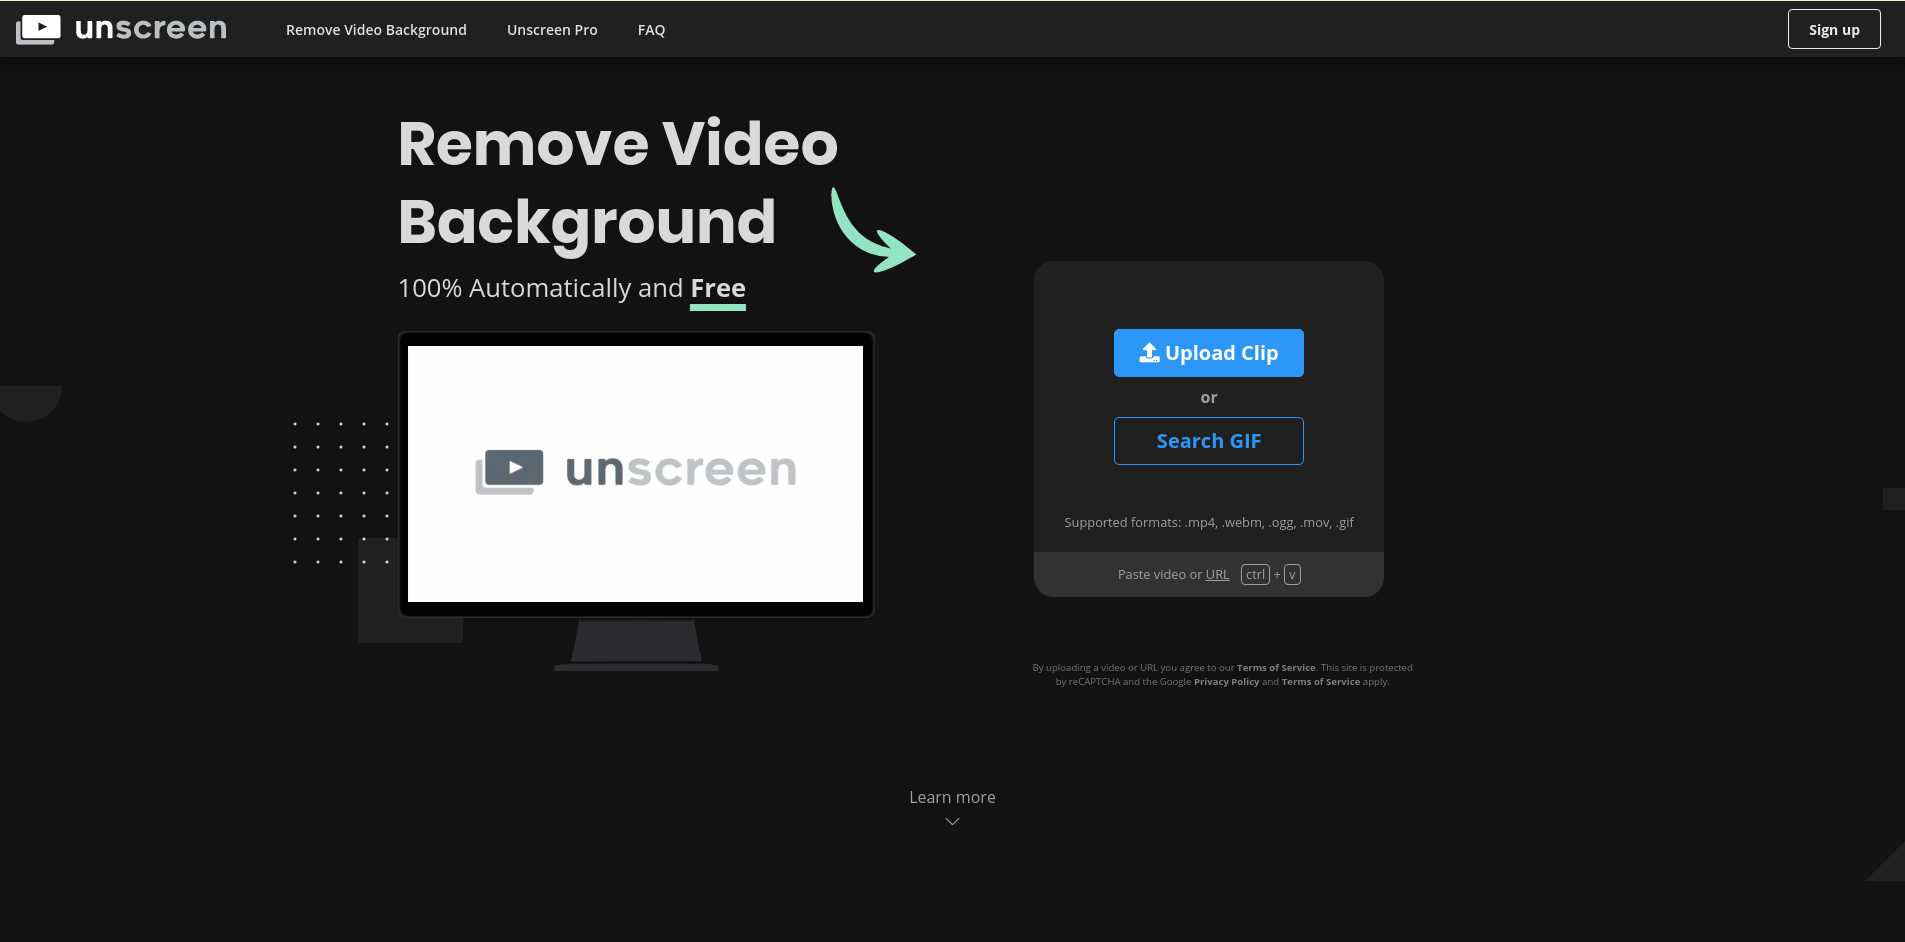Click the ctrl key hint badge
Screen dimensions: 1905x942
[1255, 575]
